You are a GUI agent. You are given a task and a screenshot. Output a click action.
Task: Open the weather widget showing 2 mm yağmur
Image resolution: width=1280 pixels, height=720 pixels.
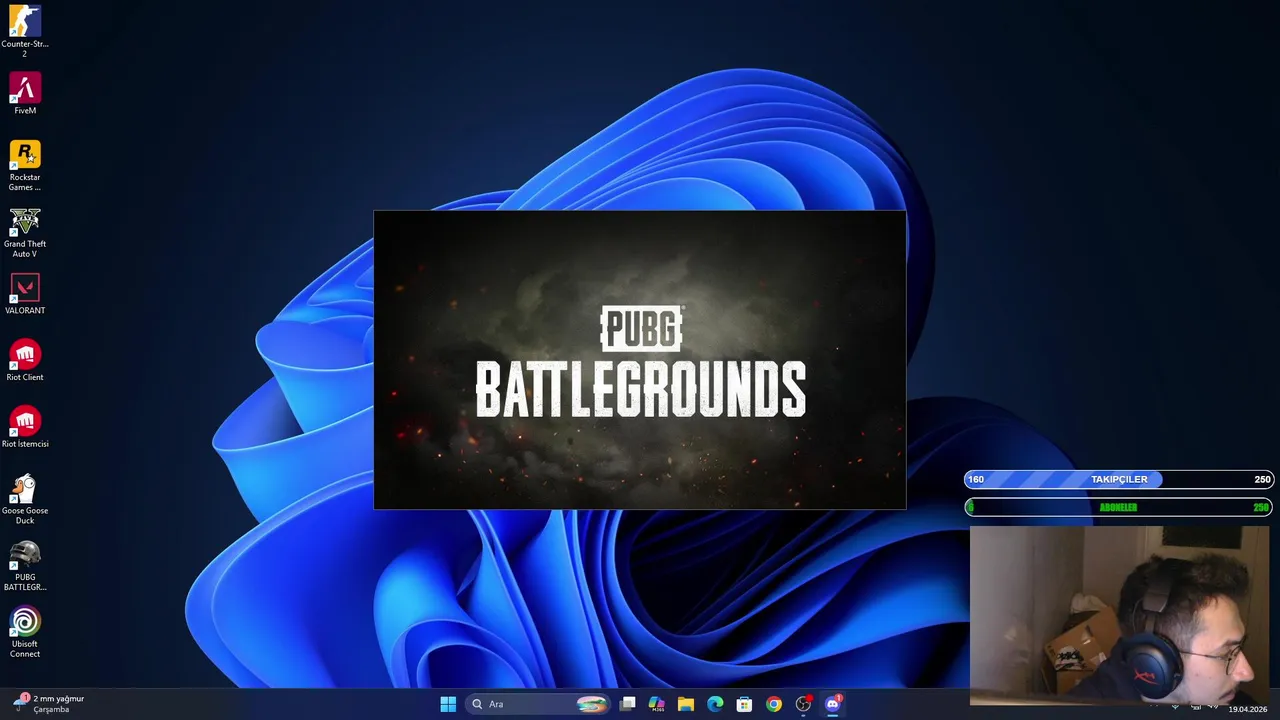(x=50, y=704)
